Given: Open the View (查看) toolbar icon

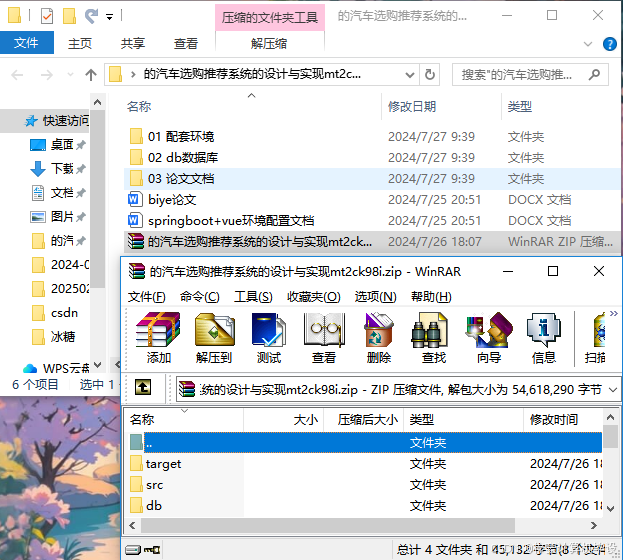Looking at the screenshot, I should (323, 338).
